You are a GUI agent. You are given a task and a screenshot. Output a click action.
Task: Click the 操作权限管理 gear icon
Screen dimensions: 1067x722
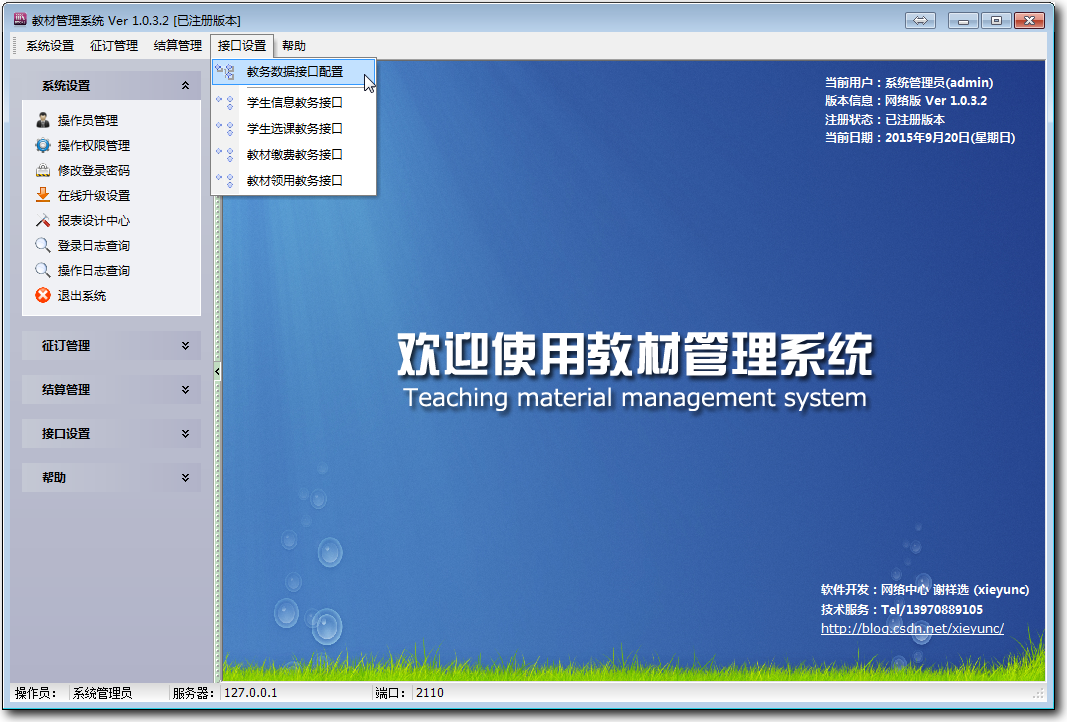(43, 146)
